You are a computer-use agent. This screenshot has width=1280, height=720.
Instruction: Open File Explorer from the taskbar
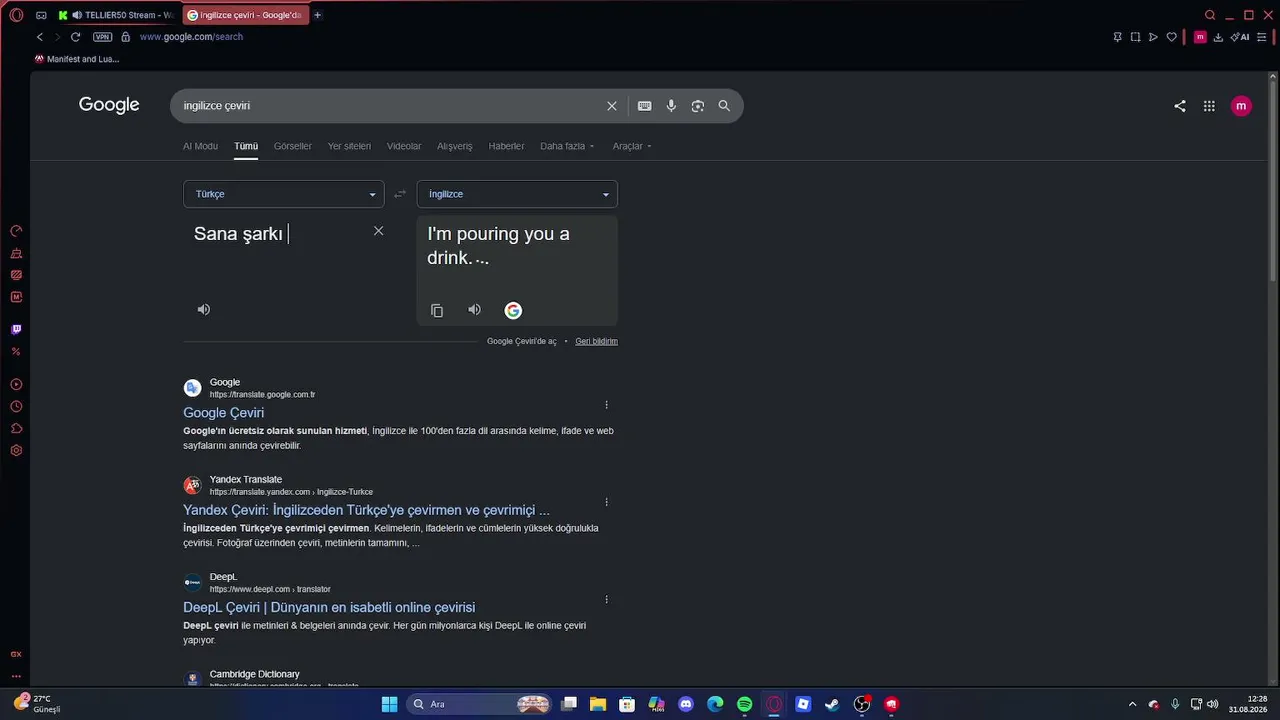pyautogui.click(x=598, y=704)
